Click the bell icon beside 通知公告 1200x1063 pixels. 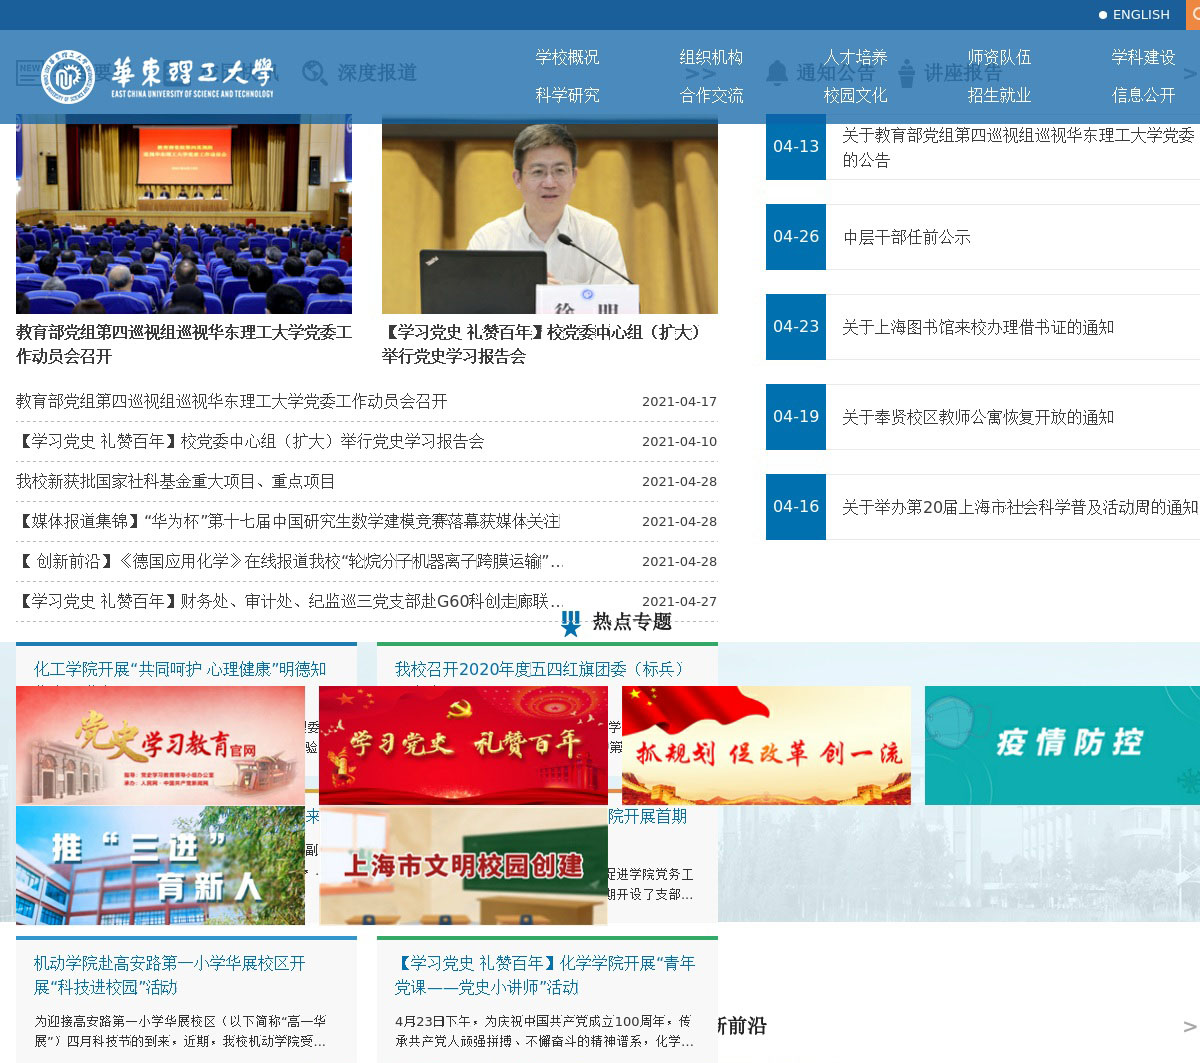(x=776, y=73)
